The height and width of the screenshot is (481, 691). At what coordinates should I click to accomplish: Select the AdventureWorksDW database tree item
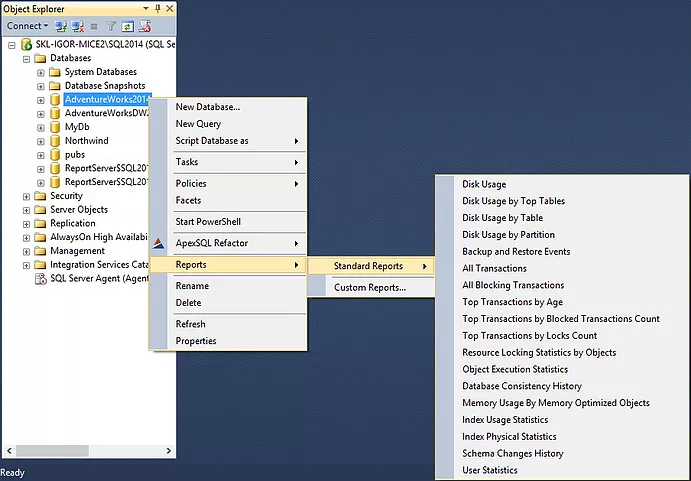pyautogui.click(x=106, y=113)
